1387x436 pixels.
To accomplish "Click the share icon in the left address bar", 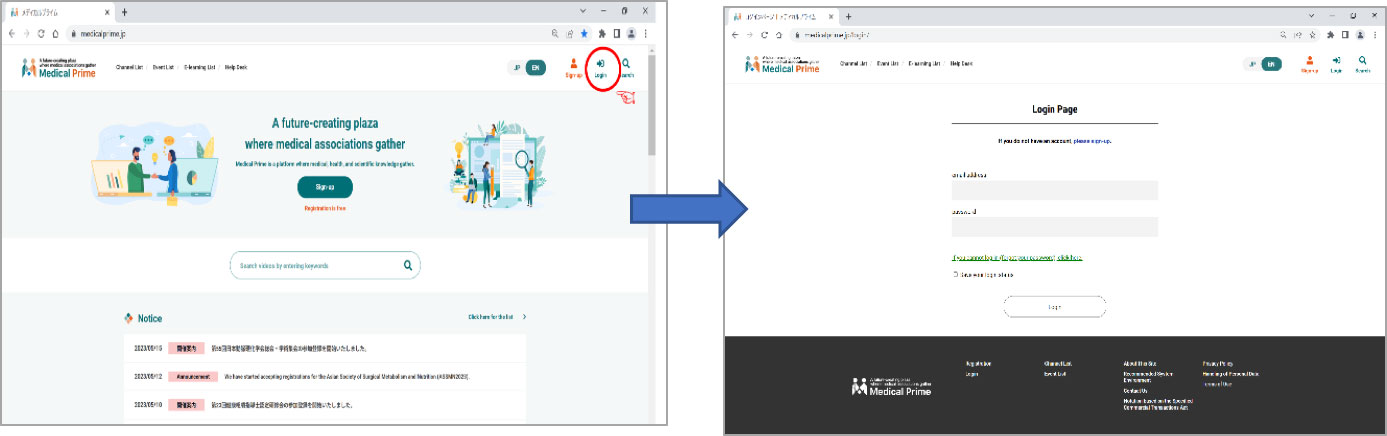I will click(x=570, y=33).
